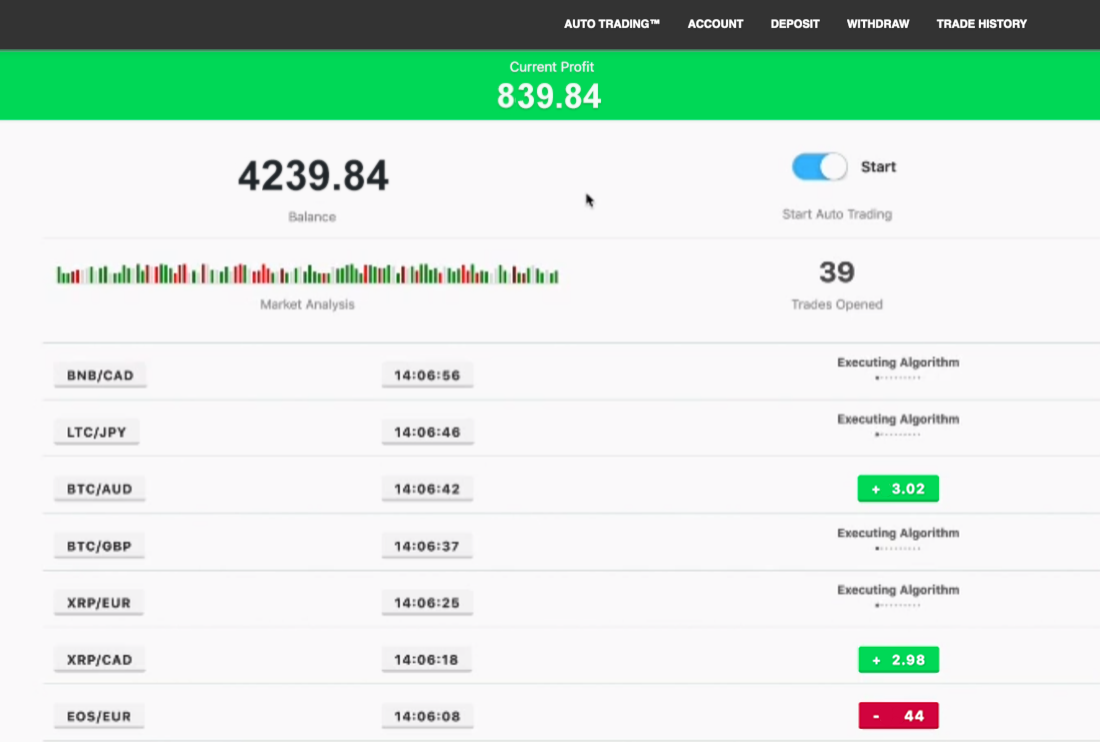
Task: Click the BTC/AUD pair tag
Action: [100, 490]
